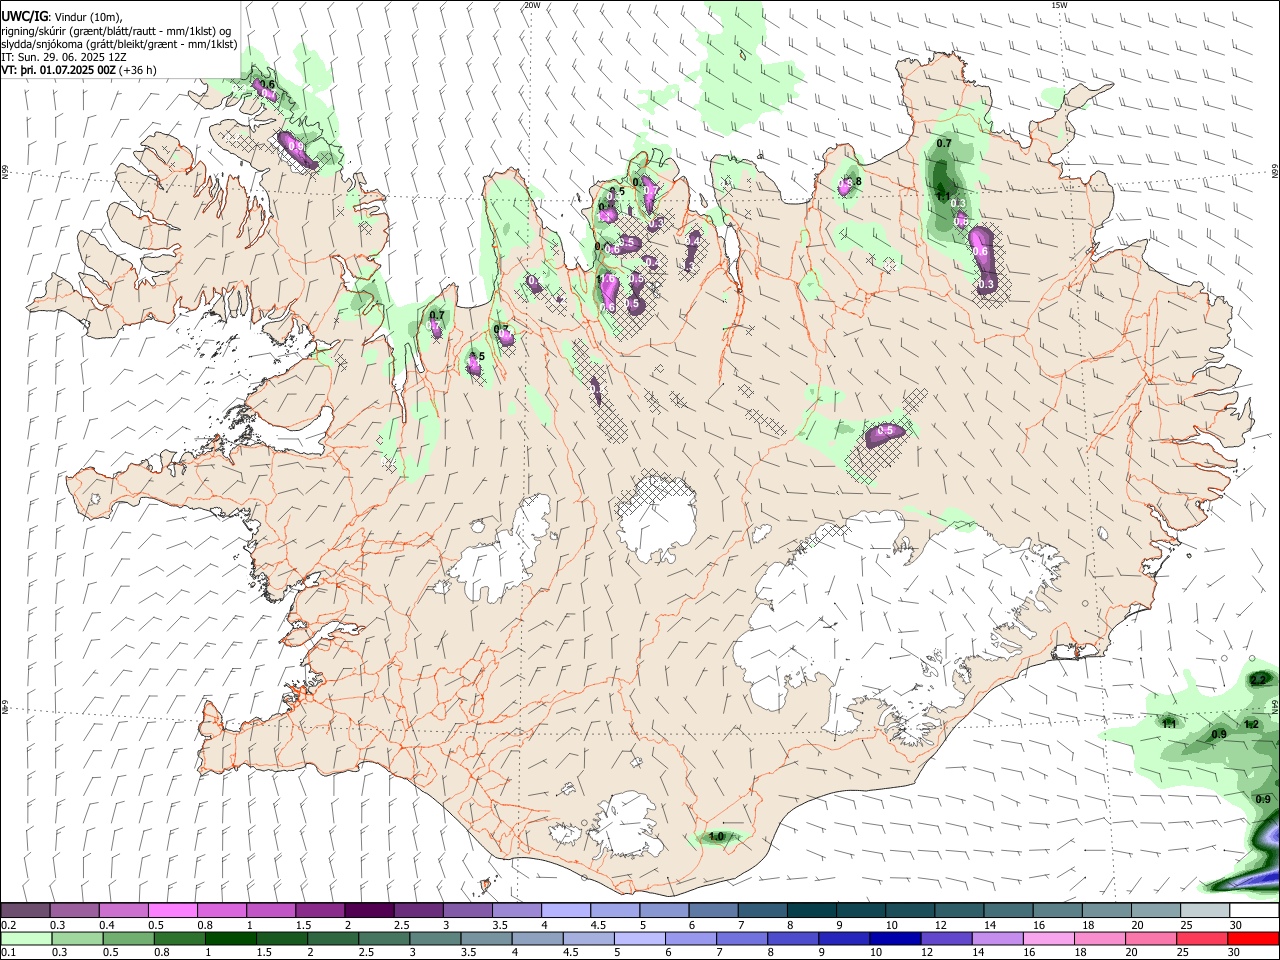
Task: Select the pale grey 25 snow-scale swatch
Action: coord(1204,910)
